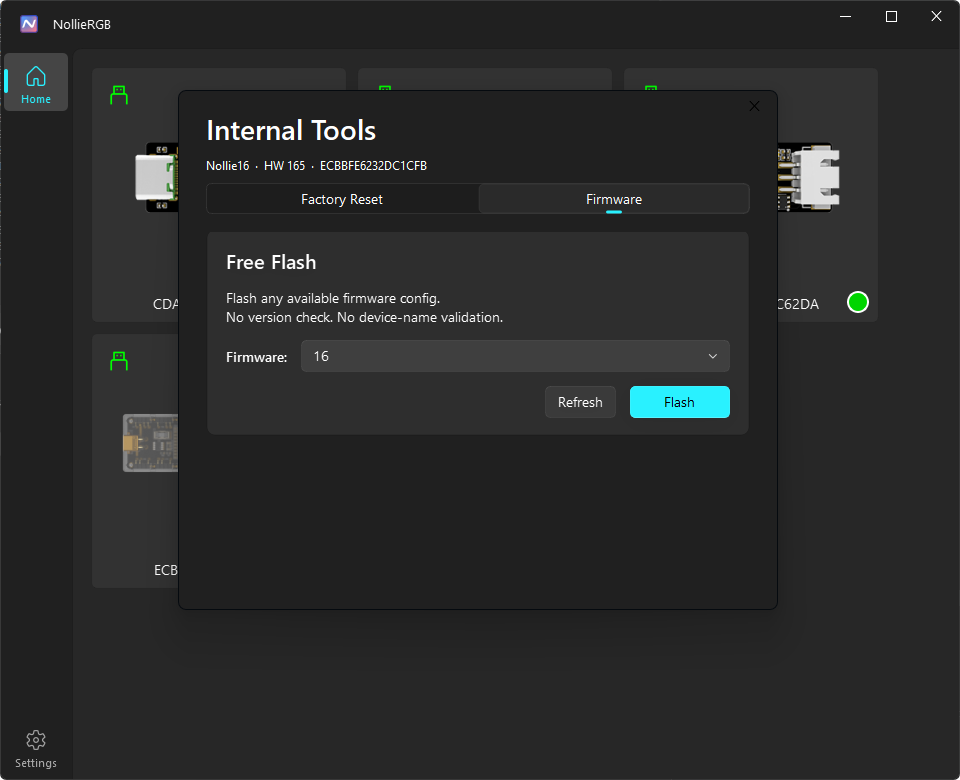Open Settings gear in sidebar
This screenshot has width=960, height=780.
point(36,749)
